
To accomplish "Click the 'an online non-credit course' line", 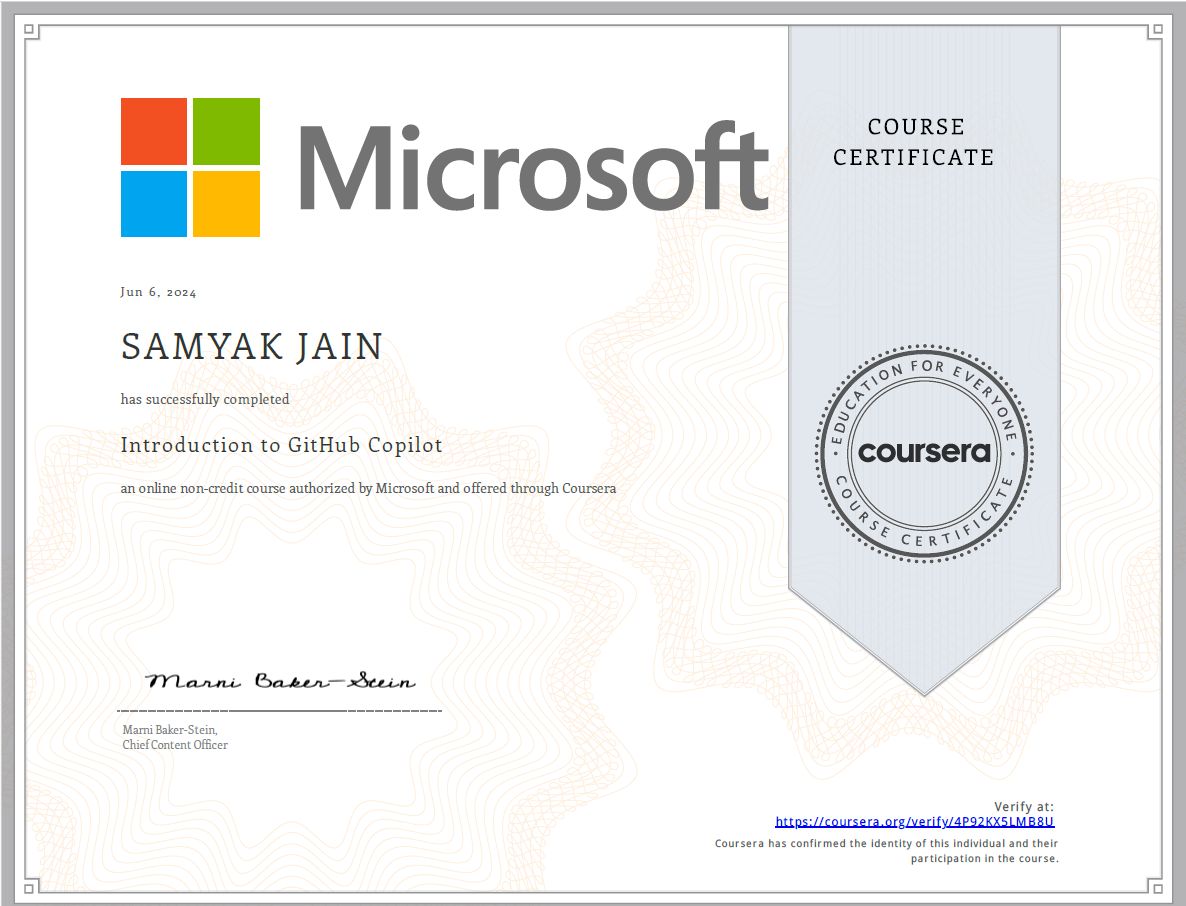I will (x=368, y=489).
